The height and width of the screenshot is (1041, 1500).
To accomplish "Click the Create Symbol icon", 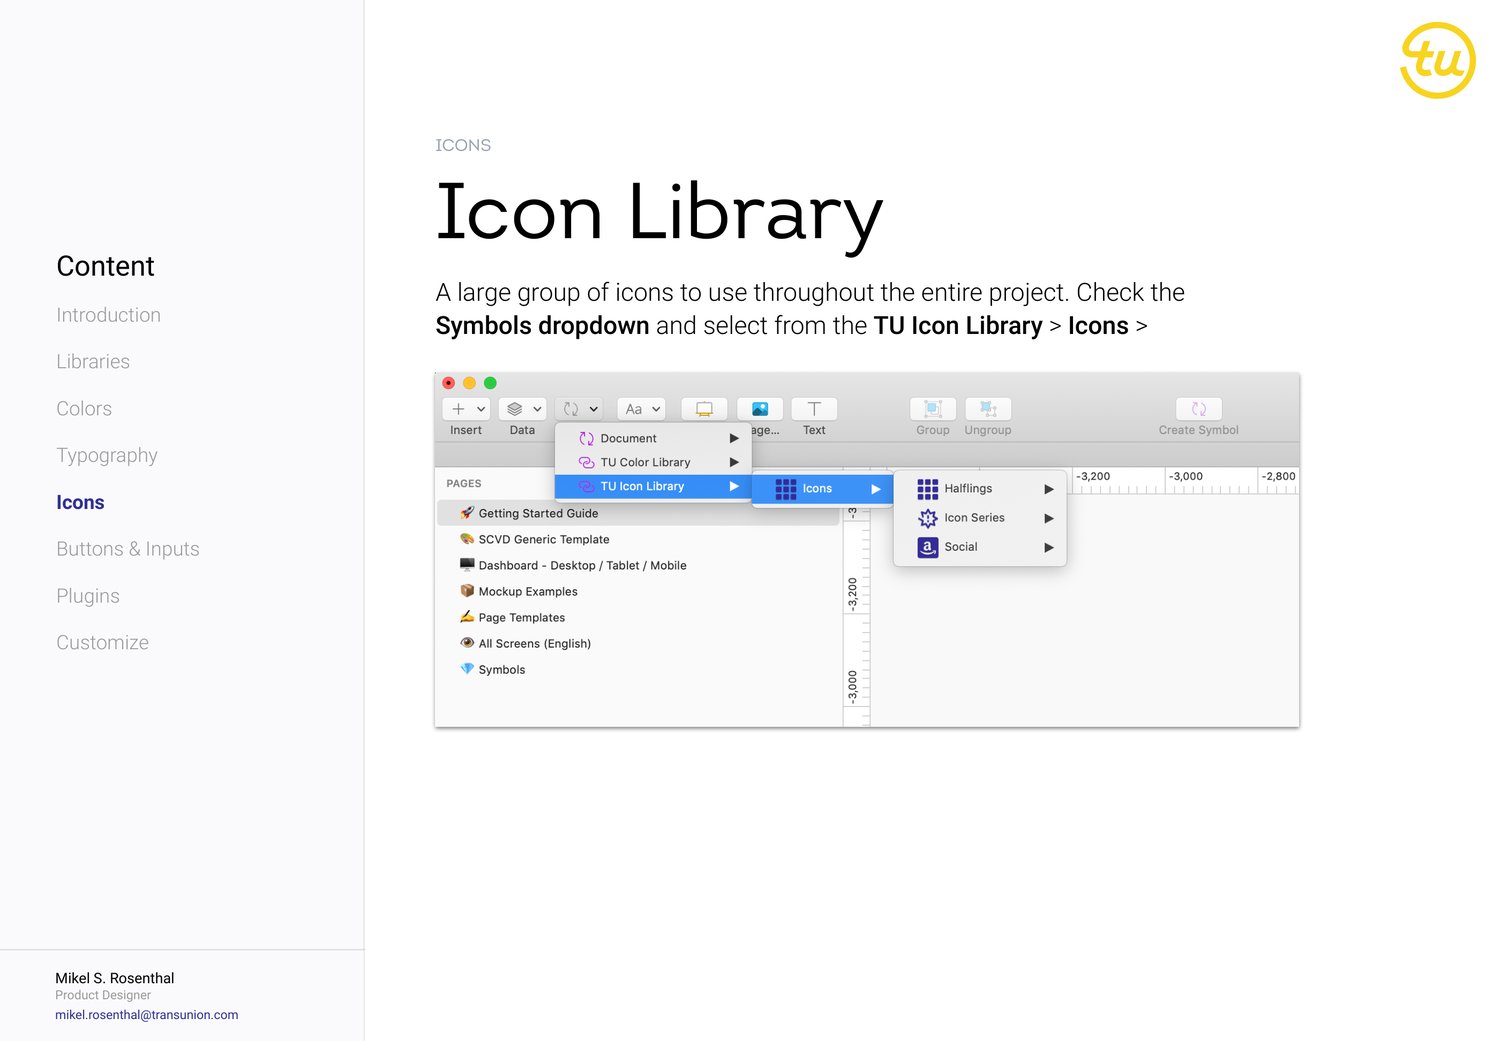I will [x=1198, y=409].
